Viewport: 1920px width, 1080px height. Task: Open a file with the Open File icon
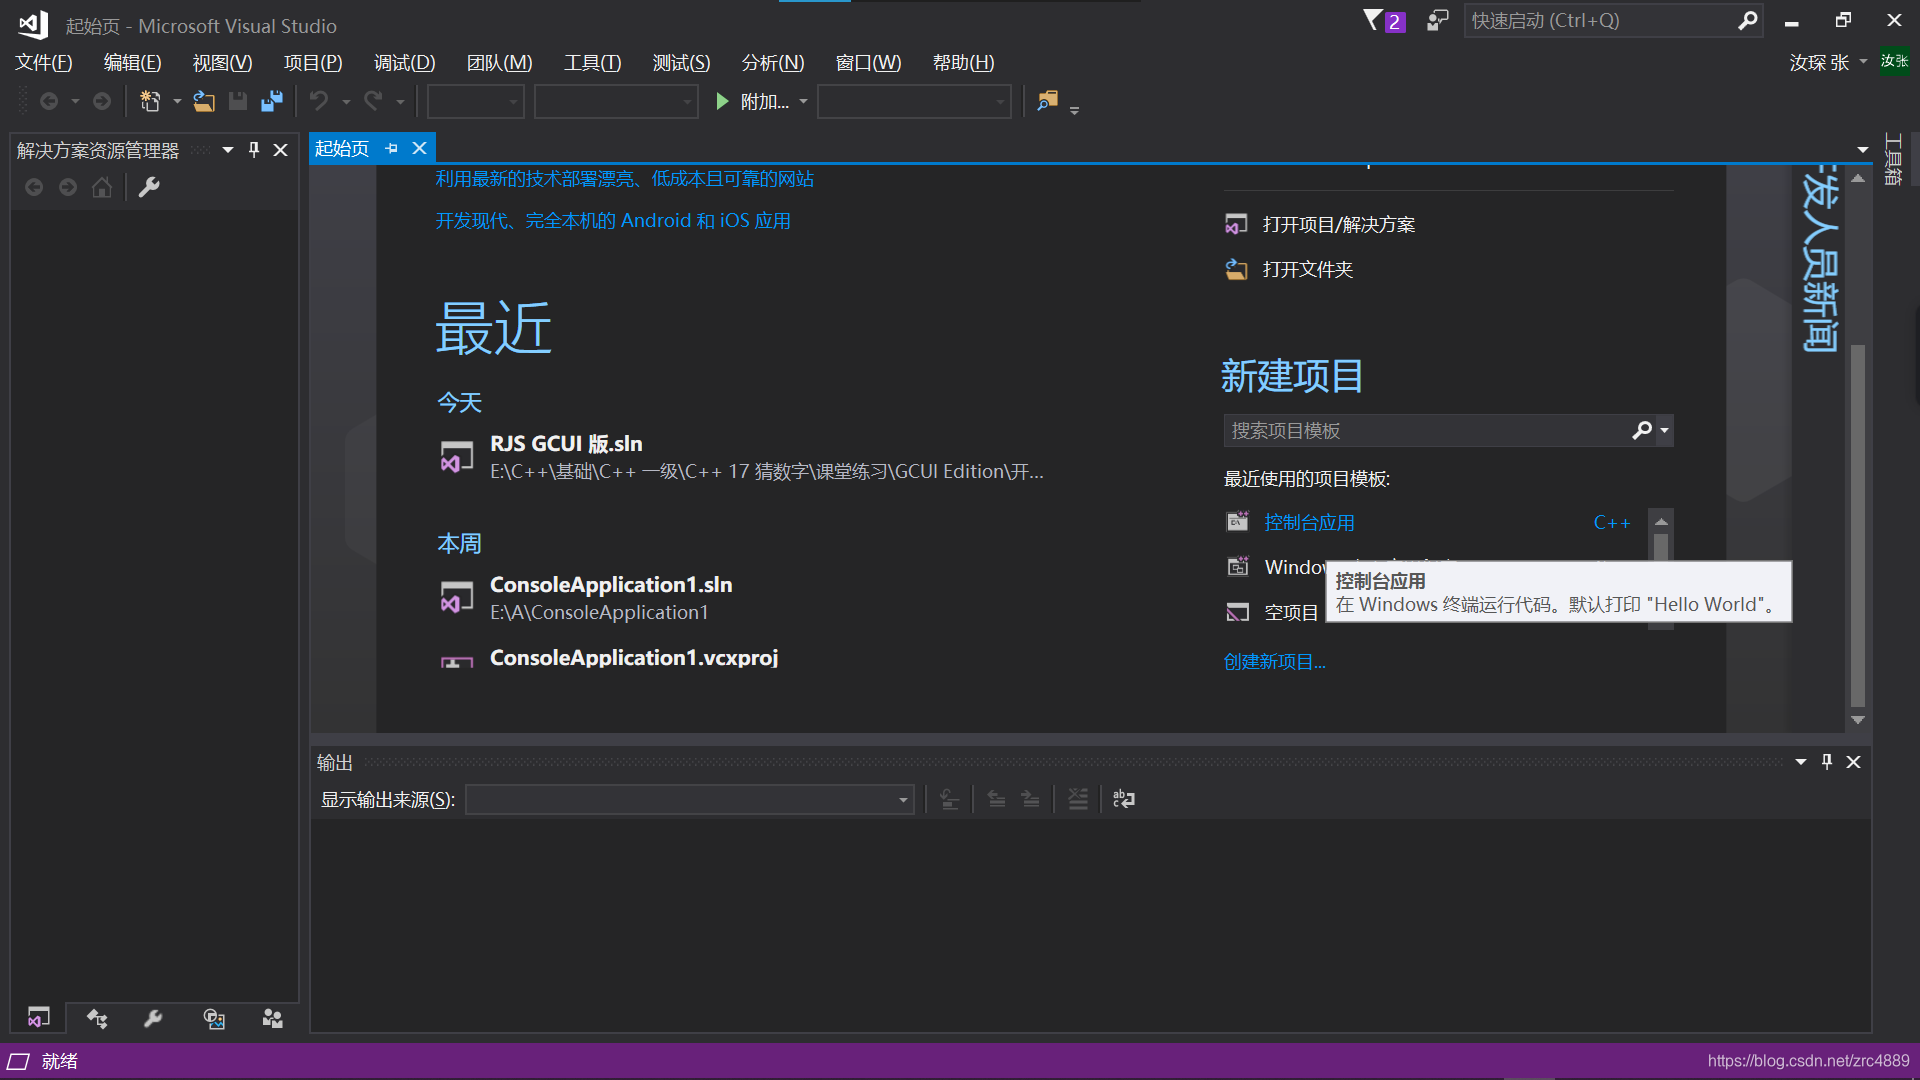(204, 100)
